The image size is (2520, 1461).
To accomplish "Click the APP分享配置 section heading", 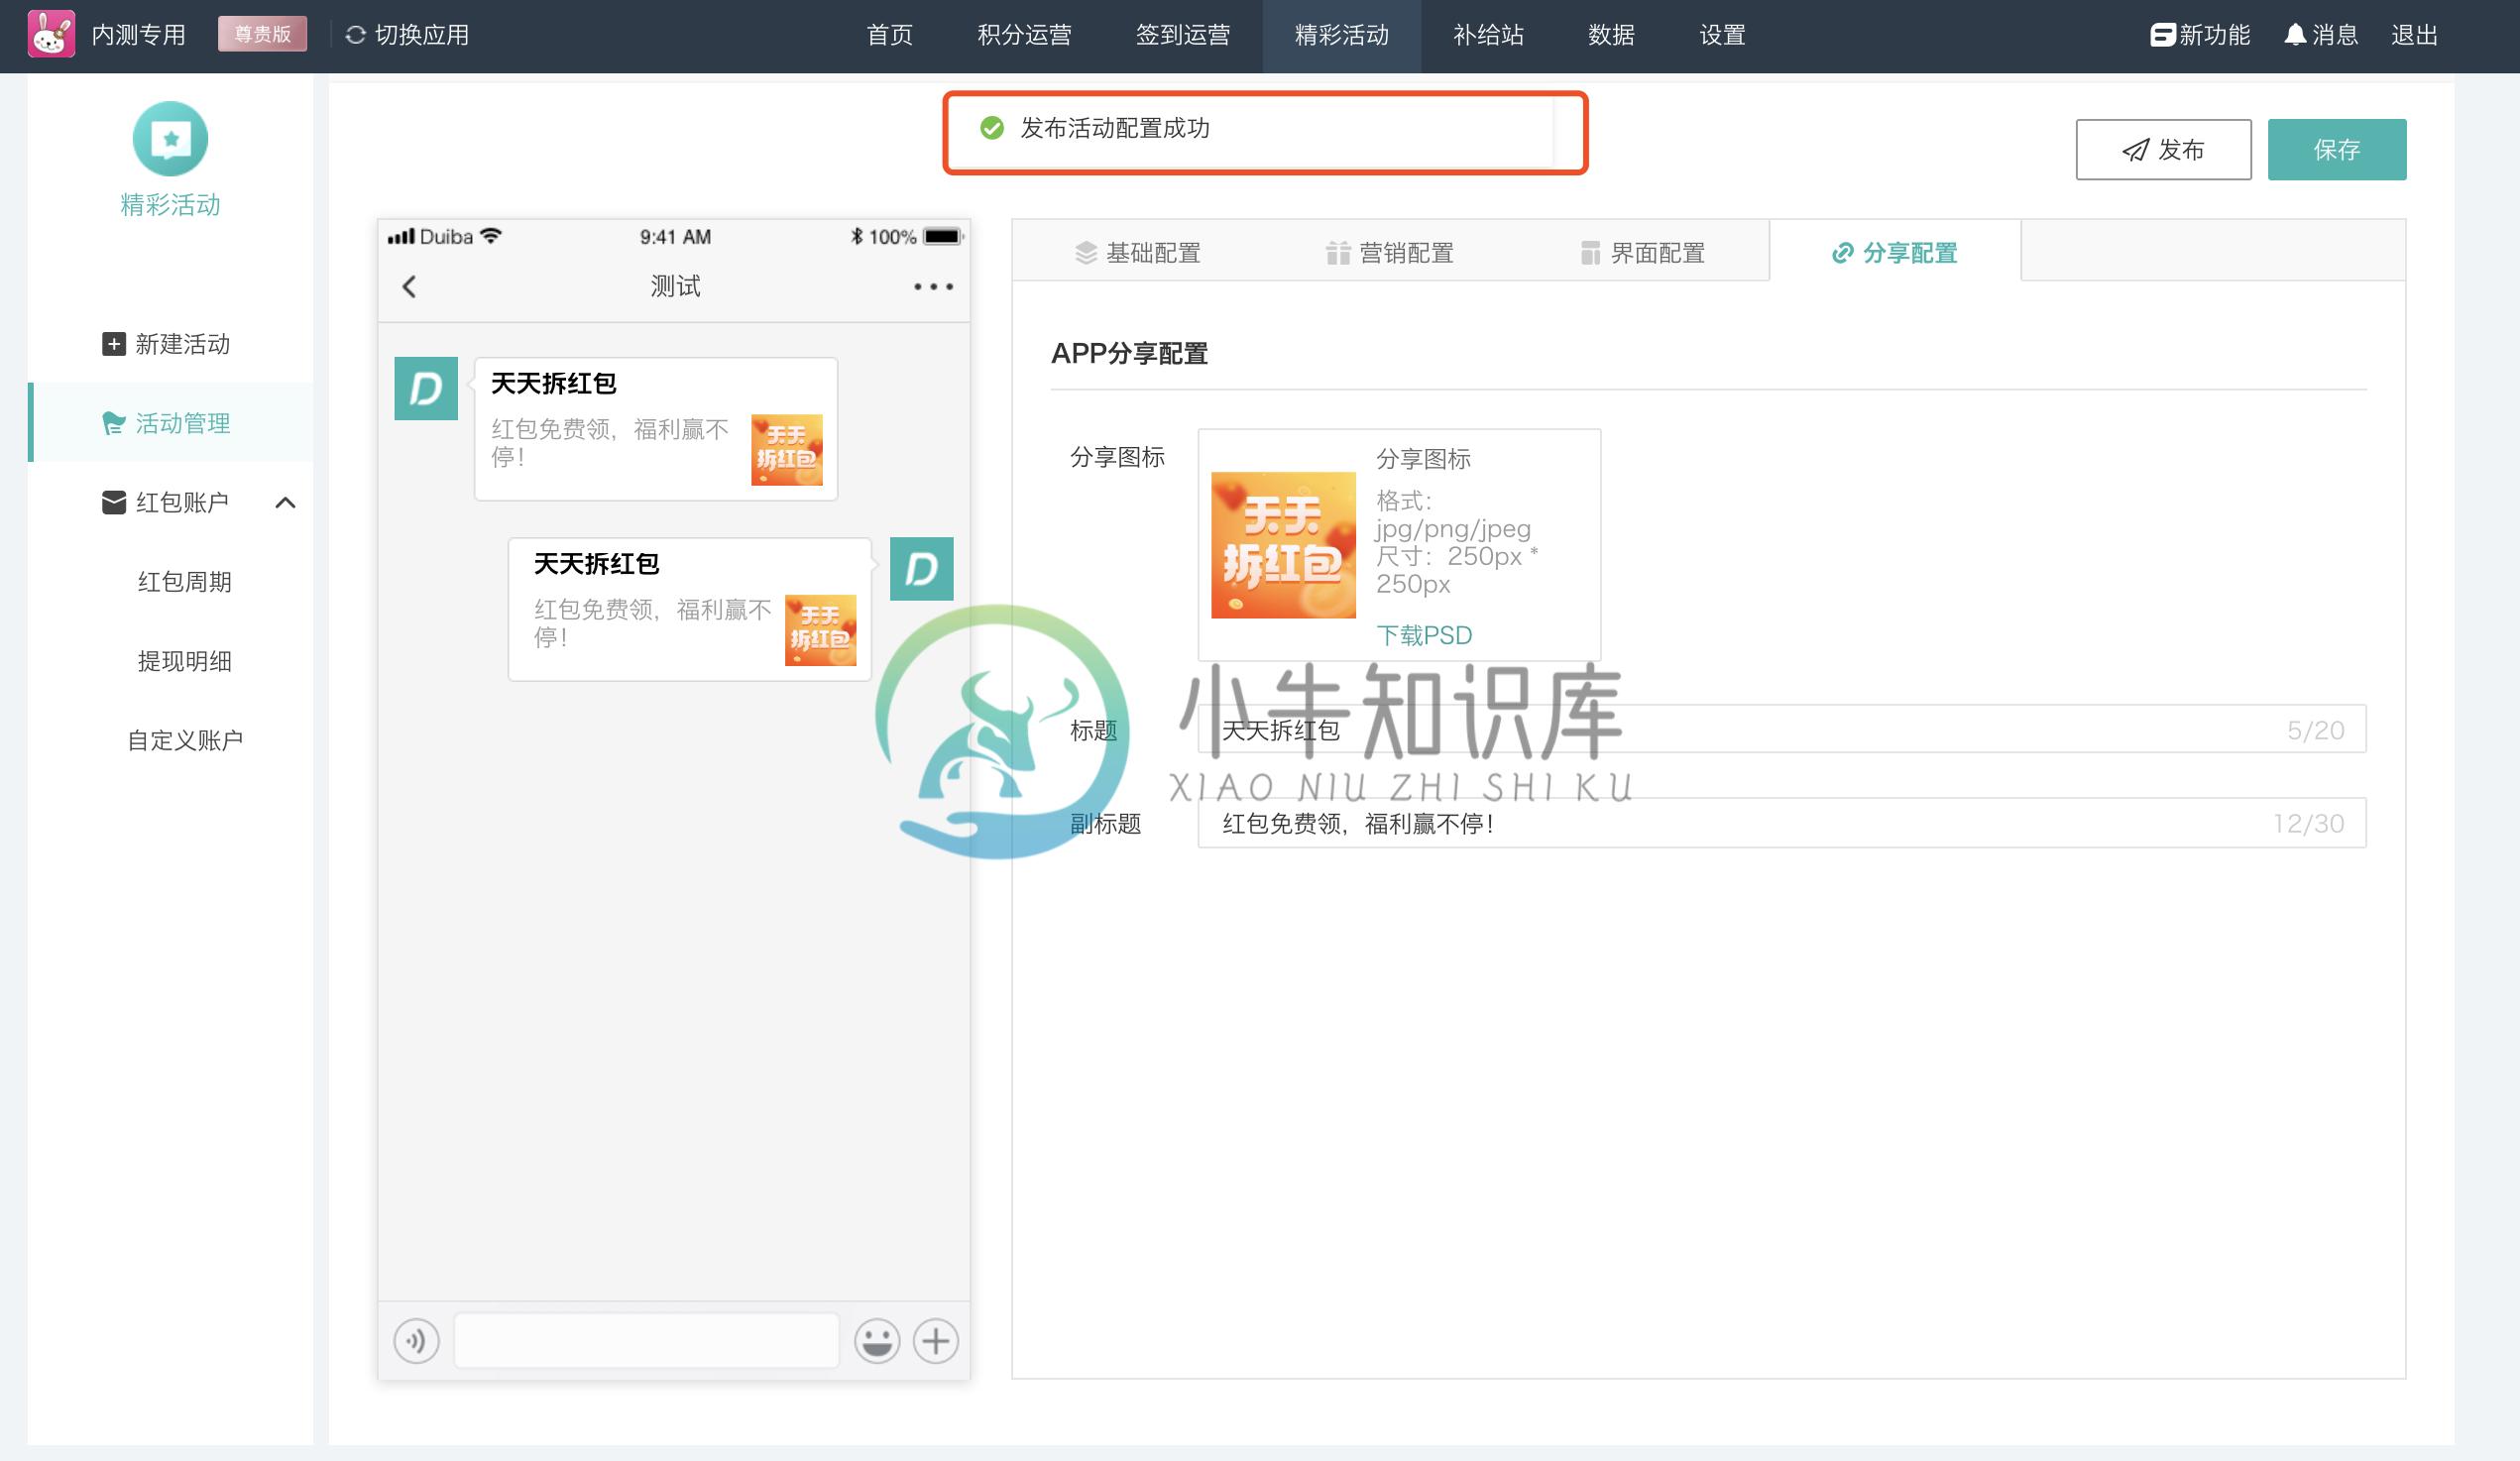I will (1129, 353).
